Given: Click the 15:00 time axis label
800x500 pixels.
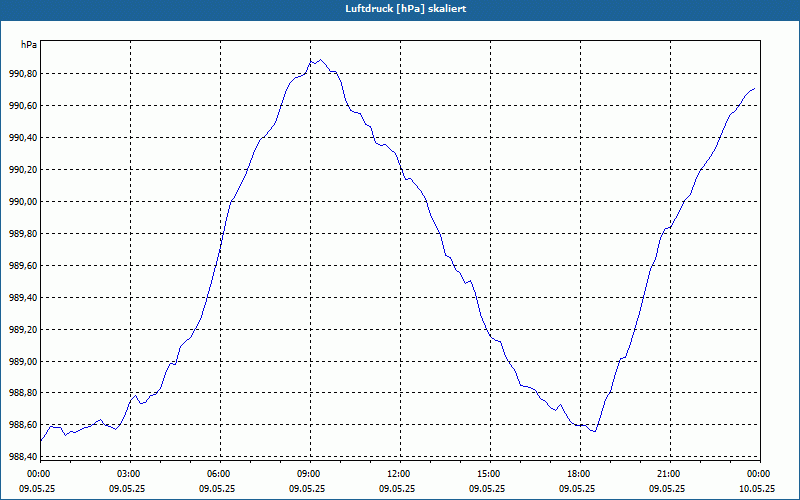Looking at the screenshot, I should 490,474.
